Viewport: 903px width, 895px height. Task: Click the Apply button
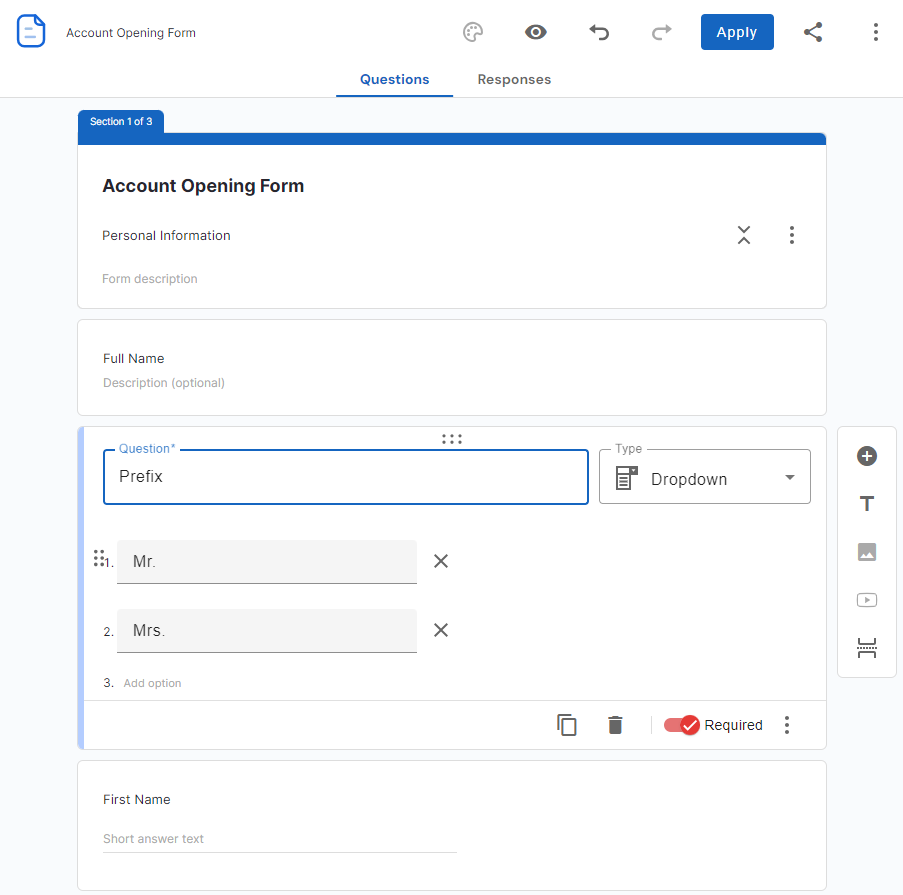737,32
